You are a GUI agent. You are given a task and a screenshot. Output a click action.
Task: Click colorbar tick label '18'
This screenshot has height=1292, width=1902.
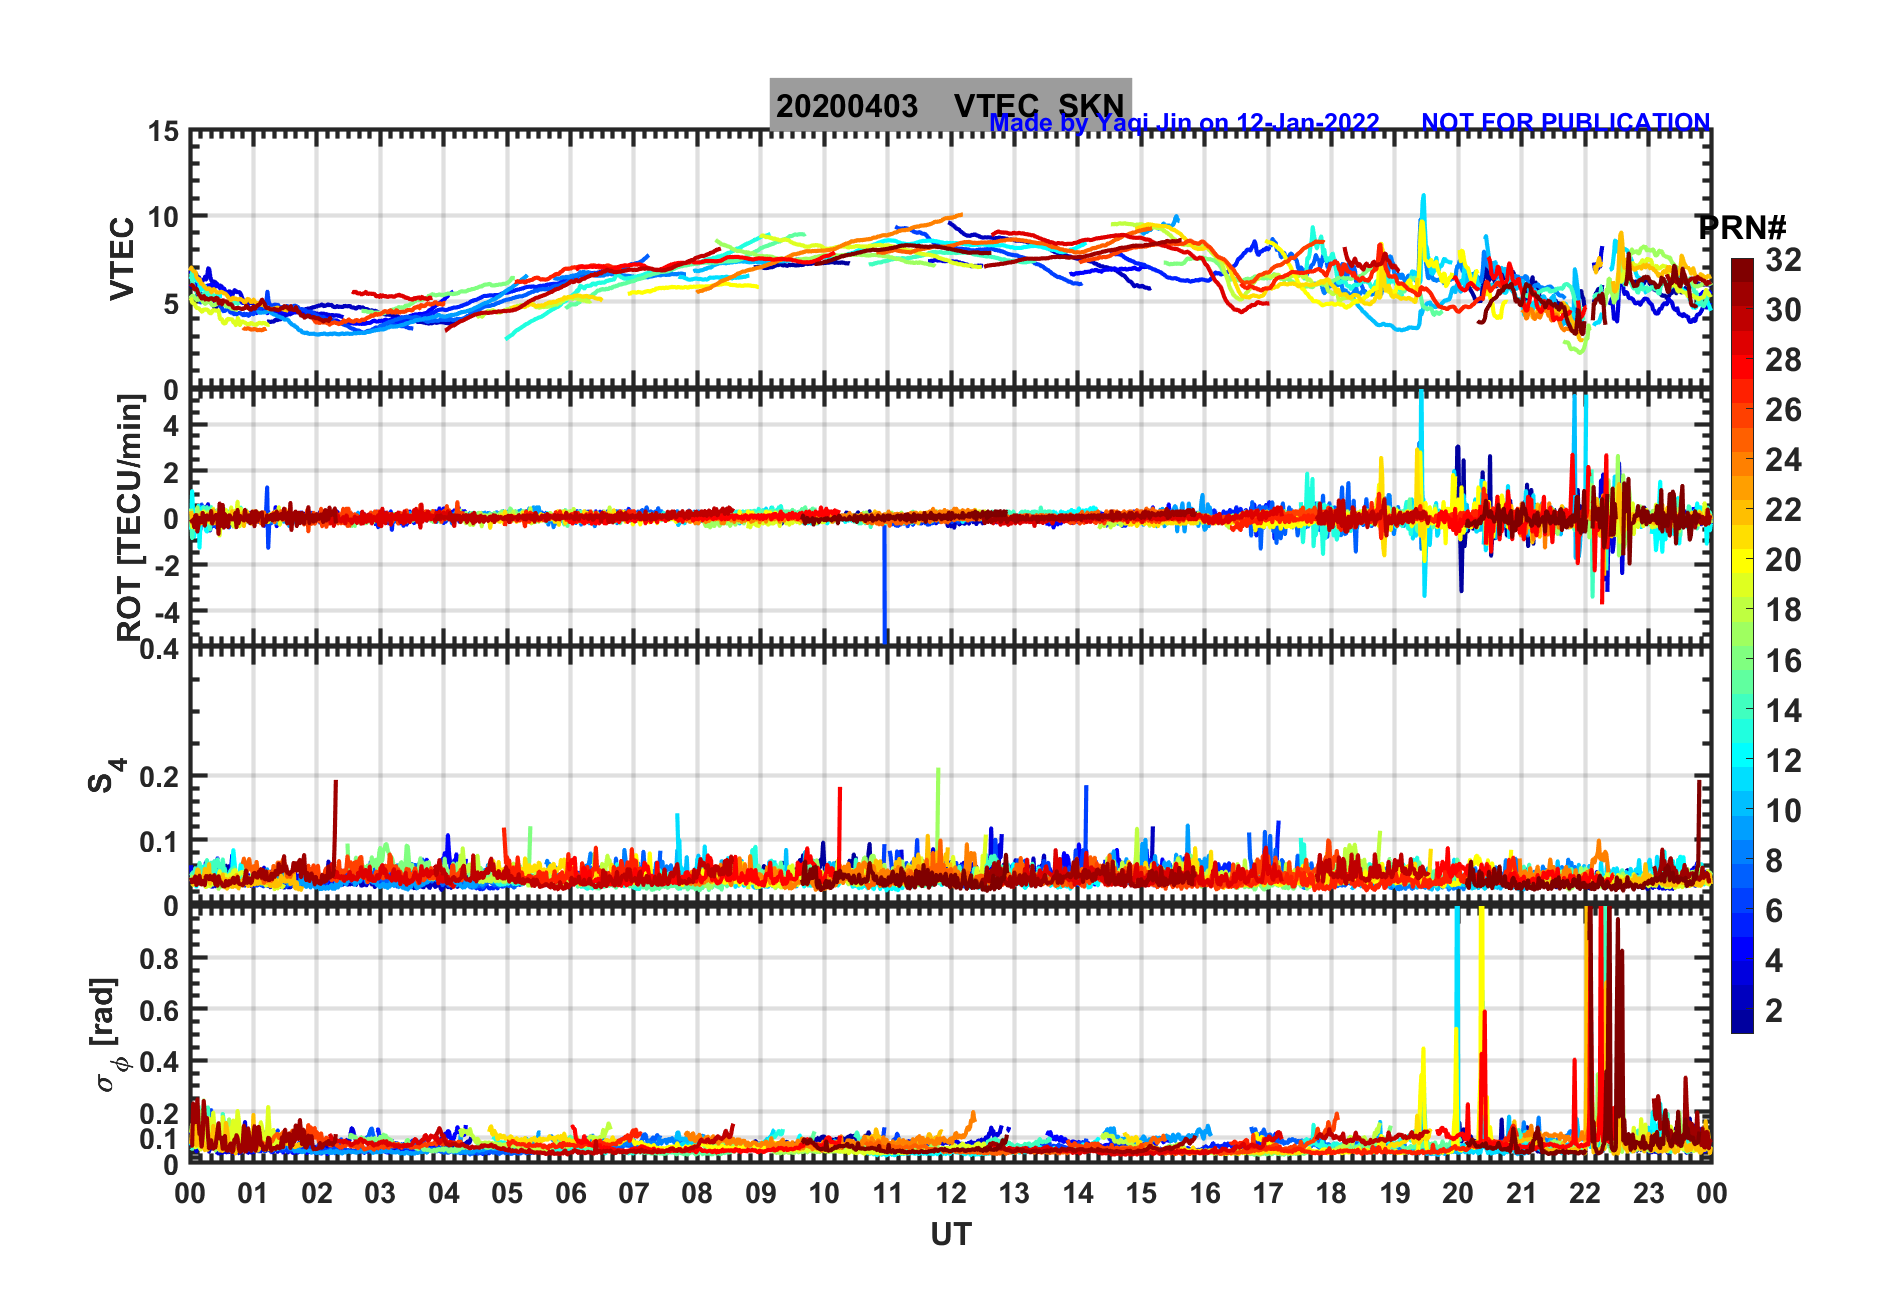pyautogui.click(x=1783, y=610)
